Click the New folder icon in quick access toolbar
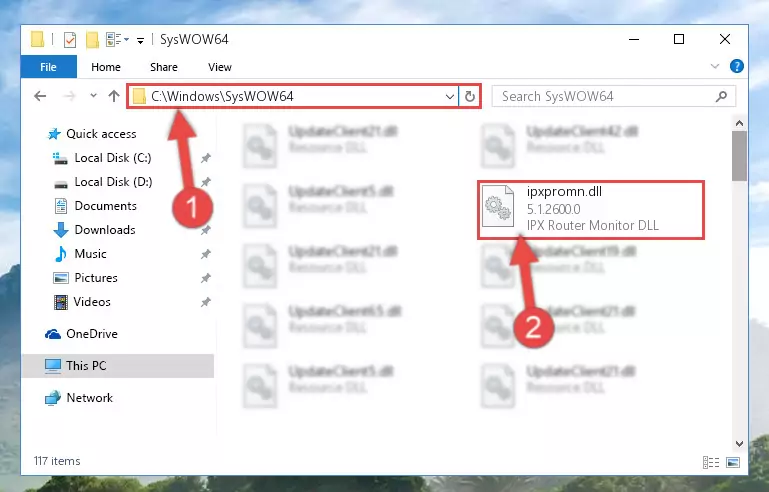The width and height of the screenshot is (769, 492). [92, 40]
